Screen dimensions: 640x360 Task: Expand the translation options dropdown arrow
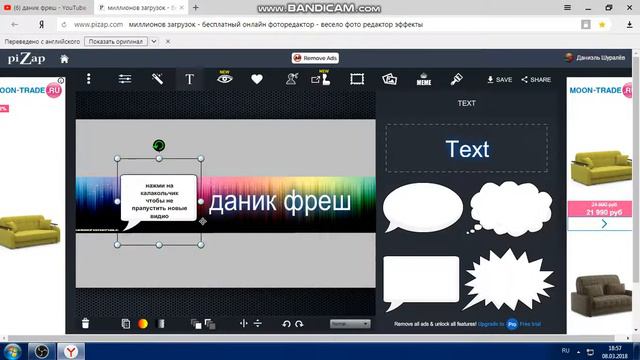click(x=154, y=41)
